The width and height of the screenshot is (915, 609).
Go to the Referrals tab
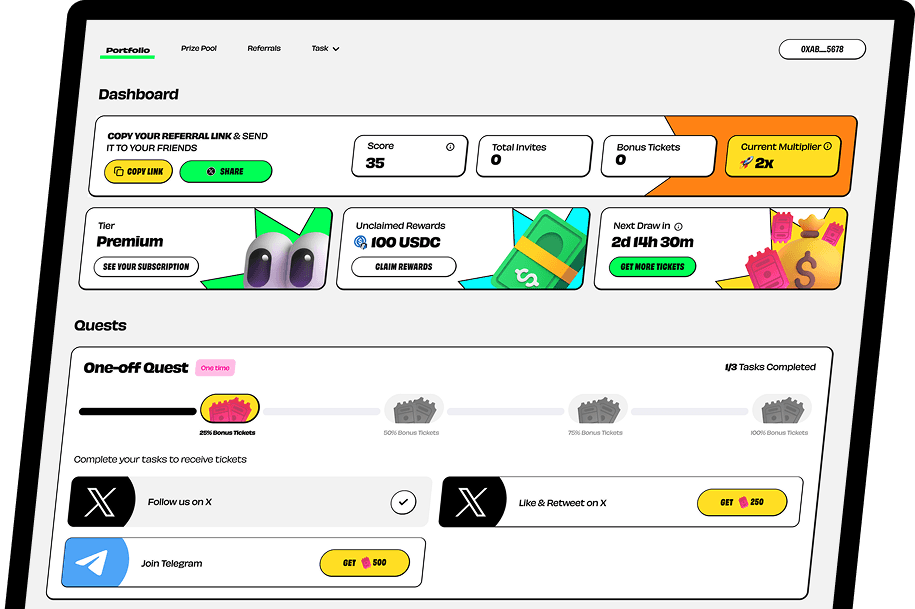click(264, 48)
